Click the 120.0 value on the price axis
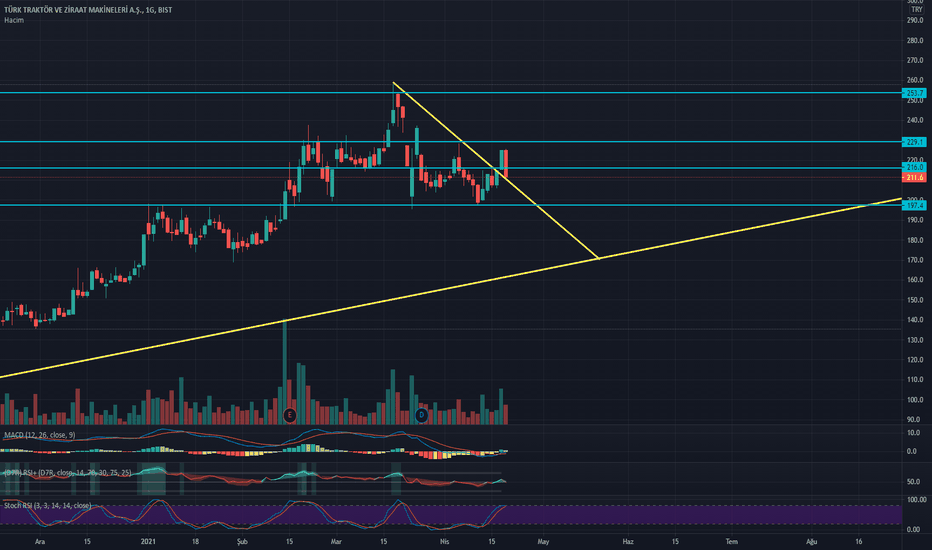Image resolution: width=932 pixels, height=550 pixels. [x=915, y=360]
